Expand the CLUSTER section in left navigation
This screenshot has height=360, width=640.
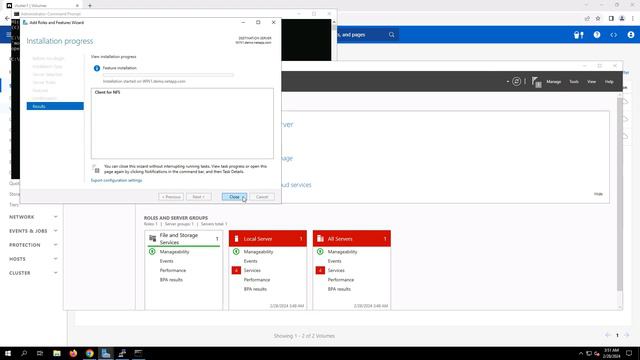tap(33, 273)
